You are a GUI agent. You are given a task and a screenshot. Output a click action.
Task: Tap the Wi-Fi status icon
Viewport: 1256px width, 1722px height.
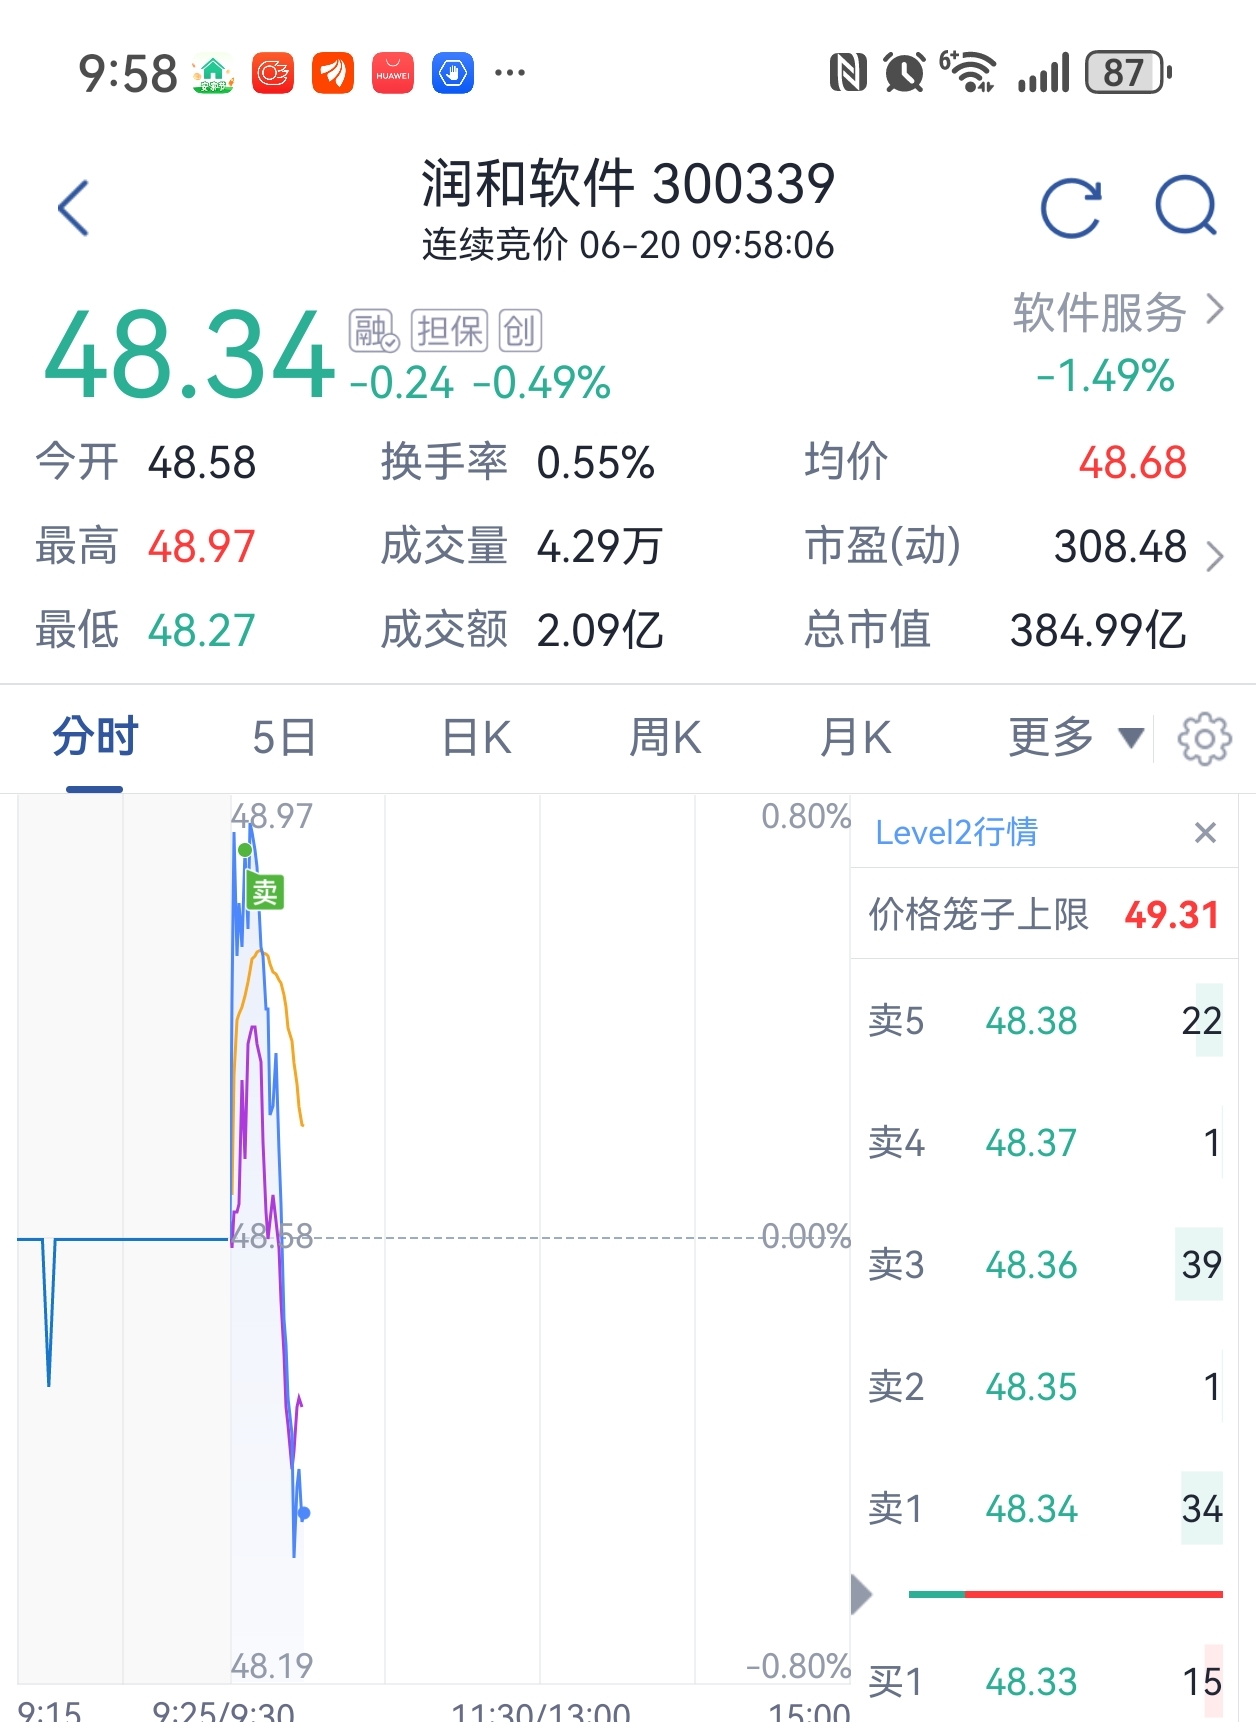(x=968, y=72)
